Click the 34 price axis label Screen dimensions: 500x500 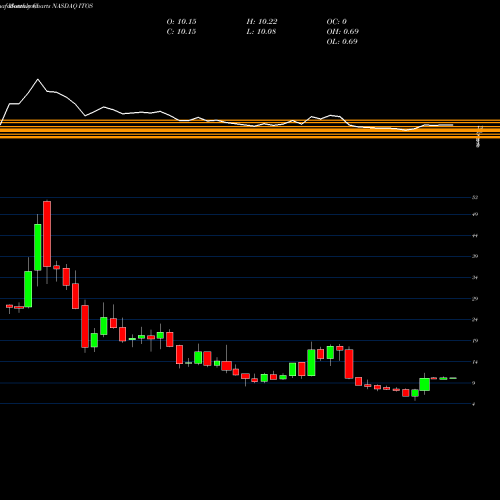coord(475,277)
